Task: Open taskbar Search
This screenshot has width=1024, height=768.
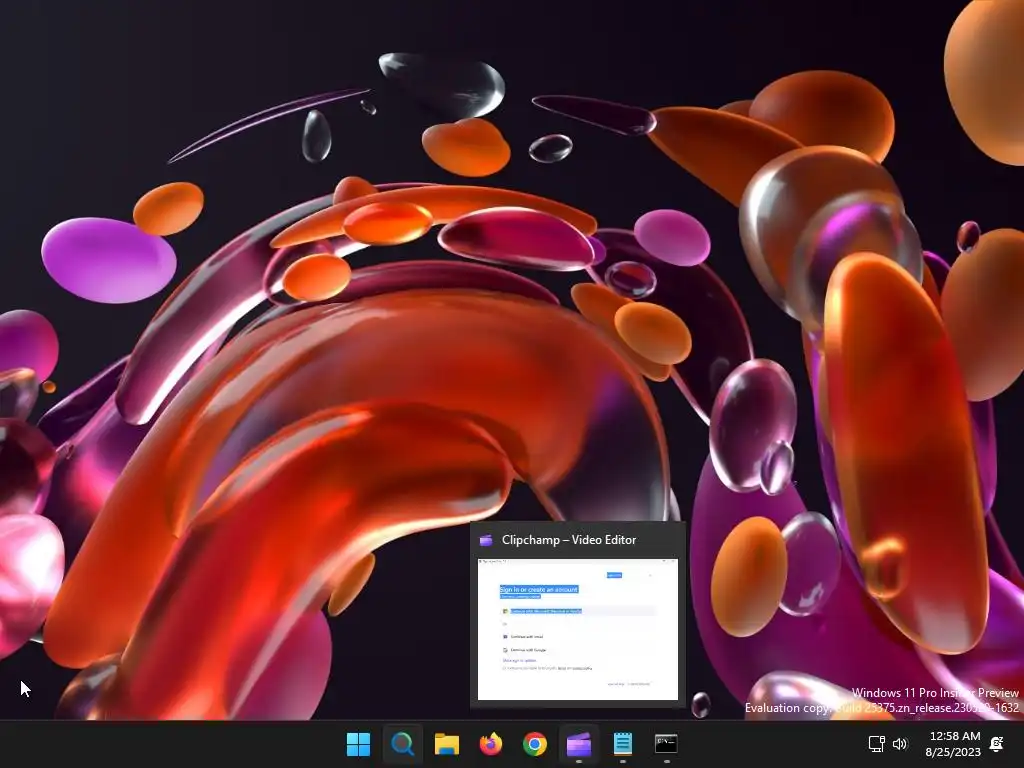Action: pos(402,744)
